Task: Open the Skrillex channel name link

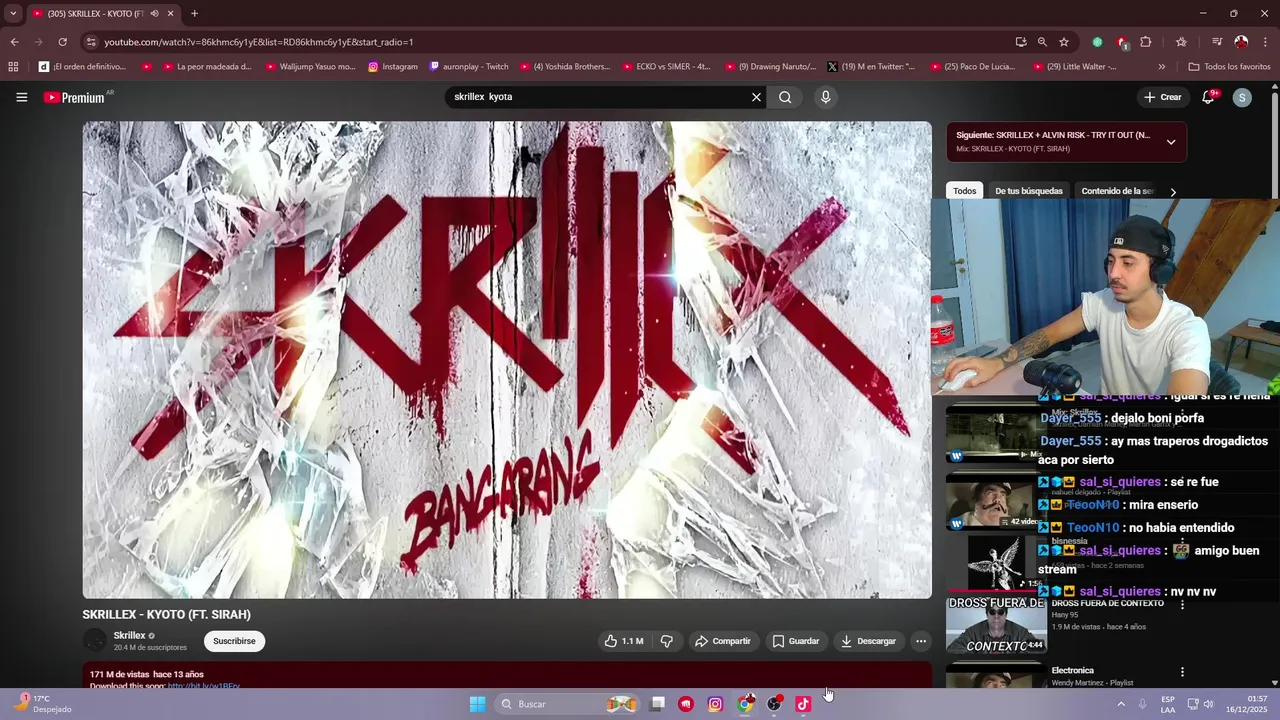Action: point(129,635)
